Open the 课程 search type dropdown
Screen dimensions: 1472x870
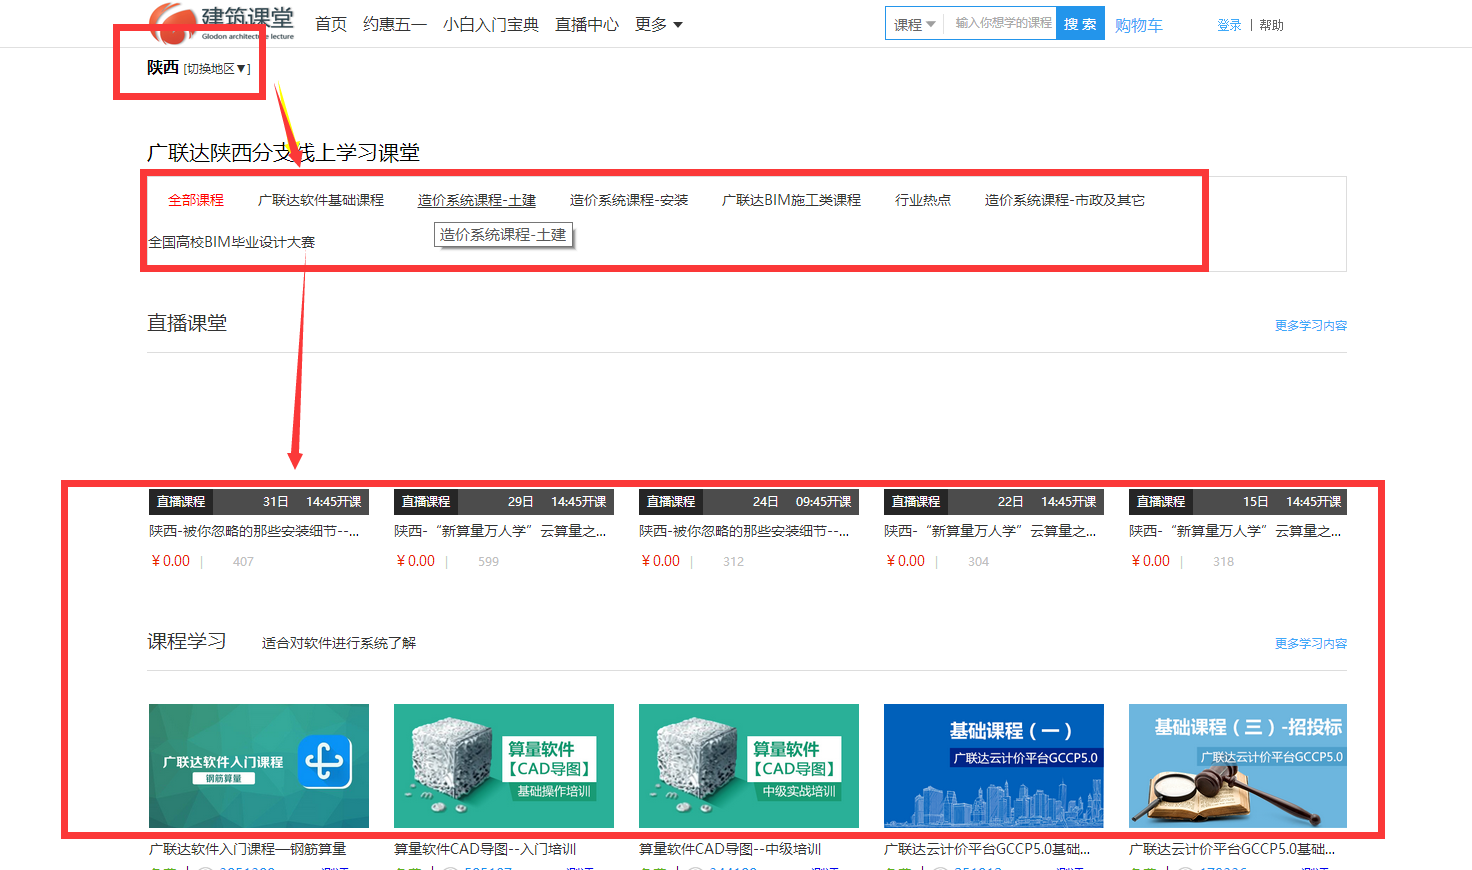[x=915, y=24]
